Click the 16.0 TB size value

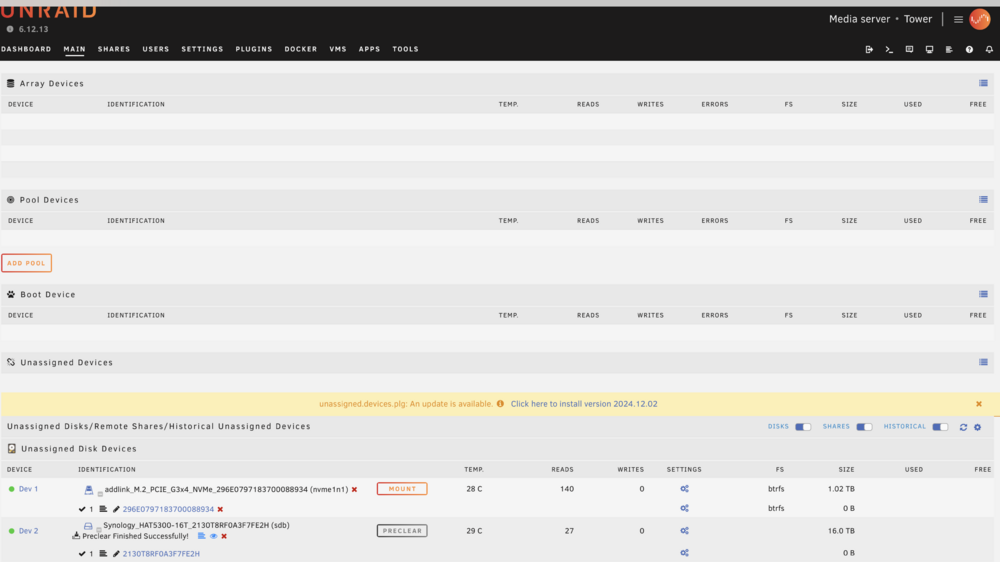pyautogui.click(x=841, y=531)
